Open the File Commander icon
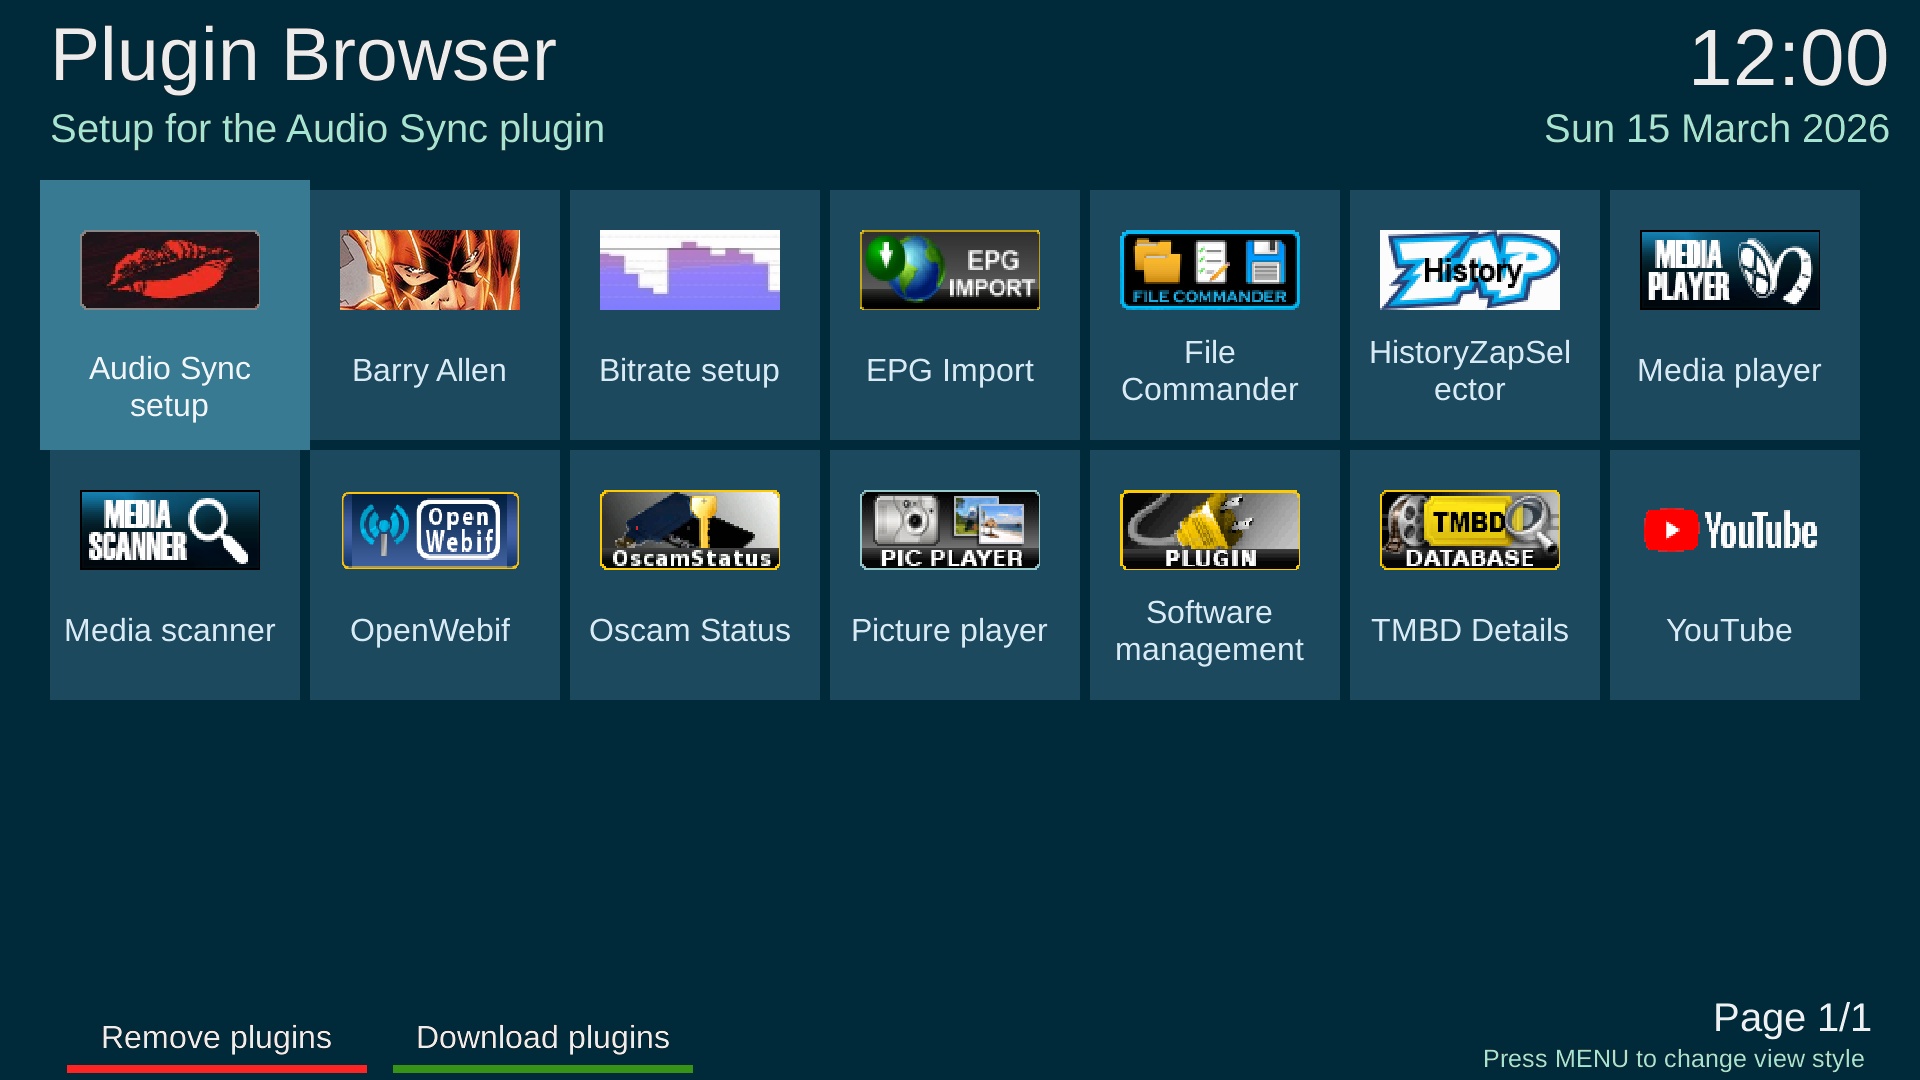 1210,270
